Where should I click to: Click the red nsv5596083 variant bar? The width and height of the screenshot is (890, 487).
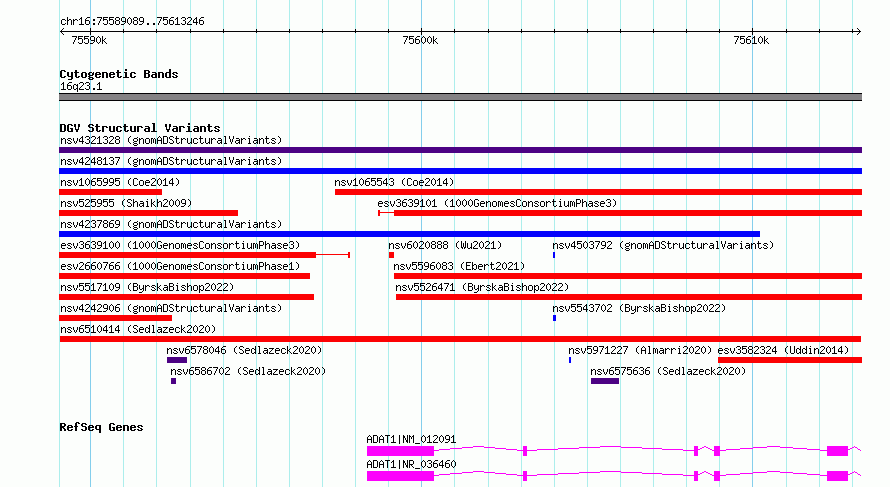(x=628, y=276)
